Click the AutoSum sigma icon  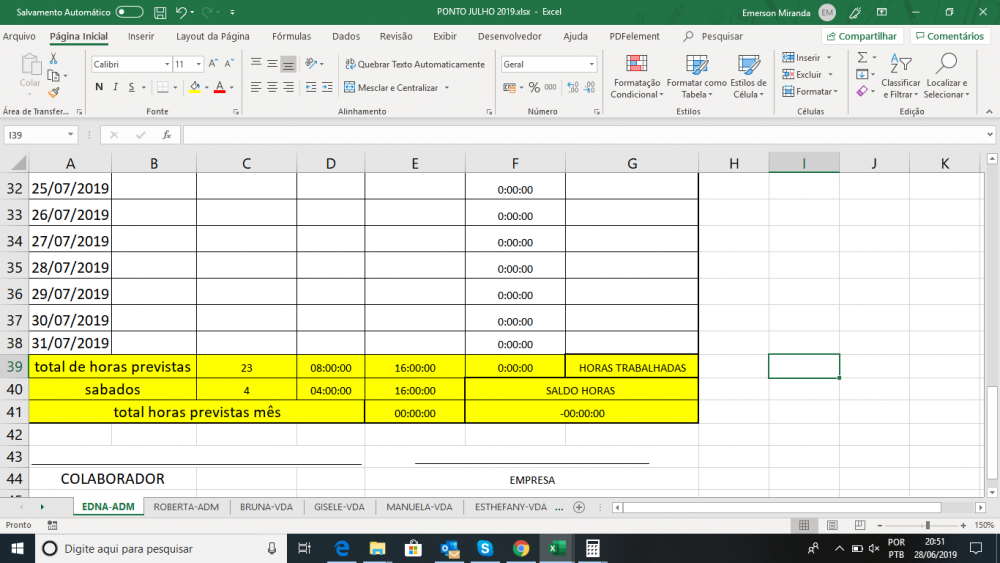[862, 58]
